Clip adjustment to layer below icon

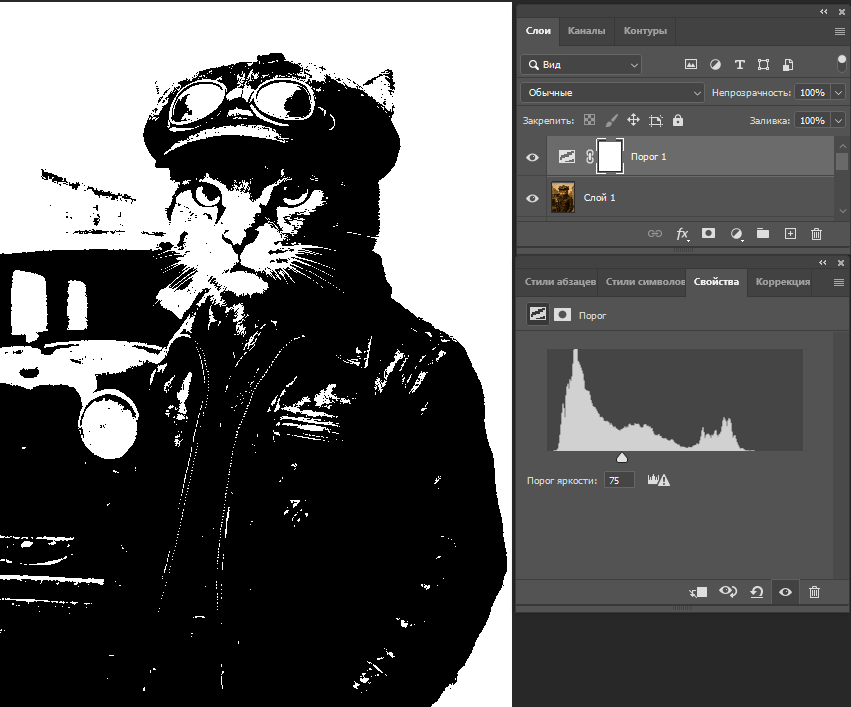(698, 592)
